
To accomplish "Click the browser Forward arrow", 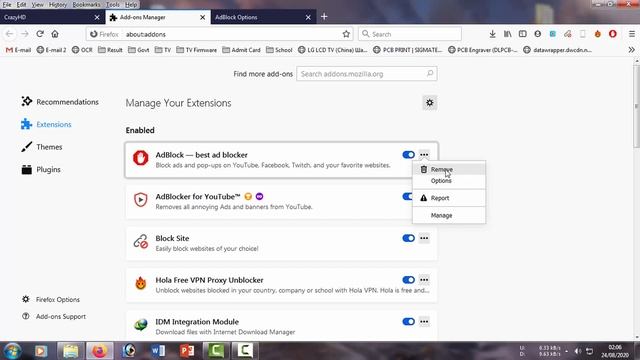I will point(24,34).
